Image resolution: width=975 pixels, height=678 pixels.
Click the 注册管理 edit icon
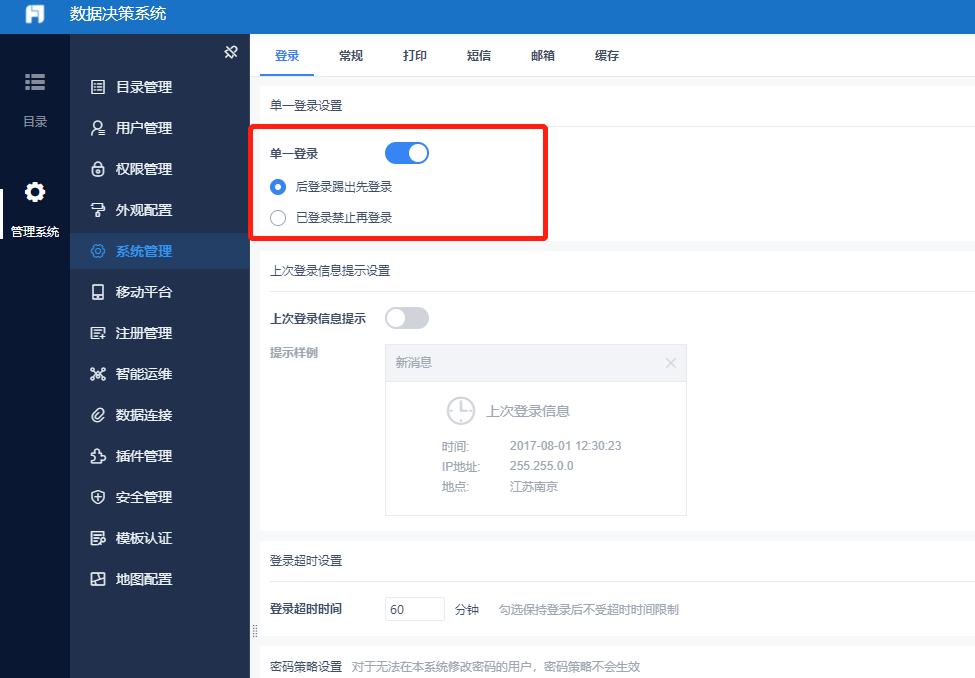coord(98,333)
